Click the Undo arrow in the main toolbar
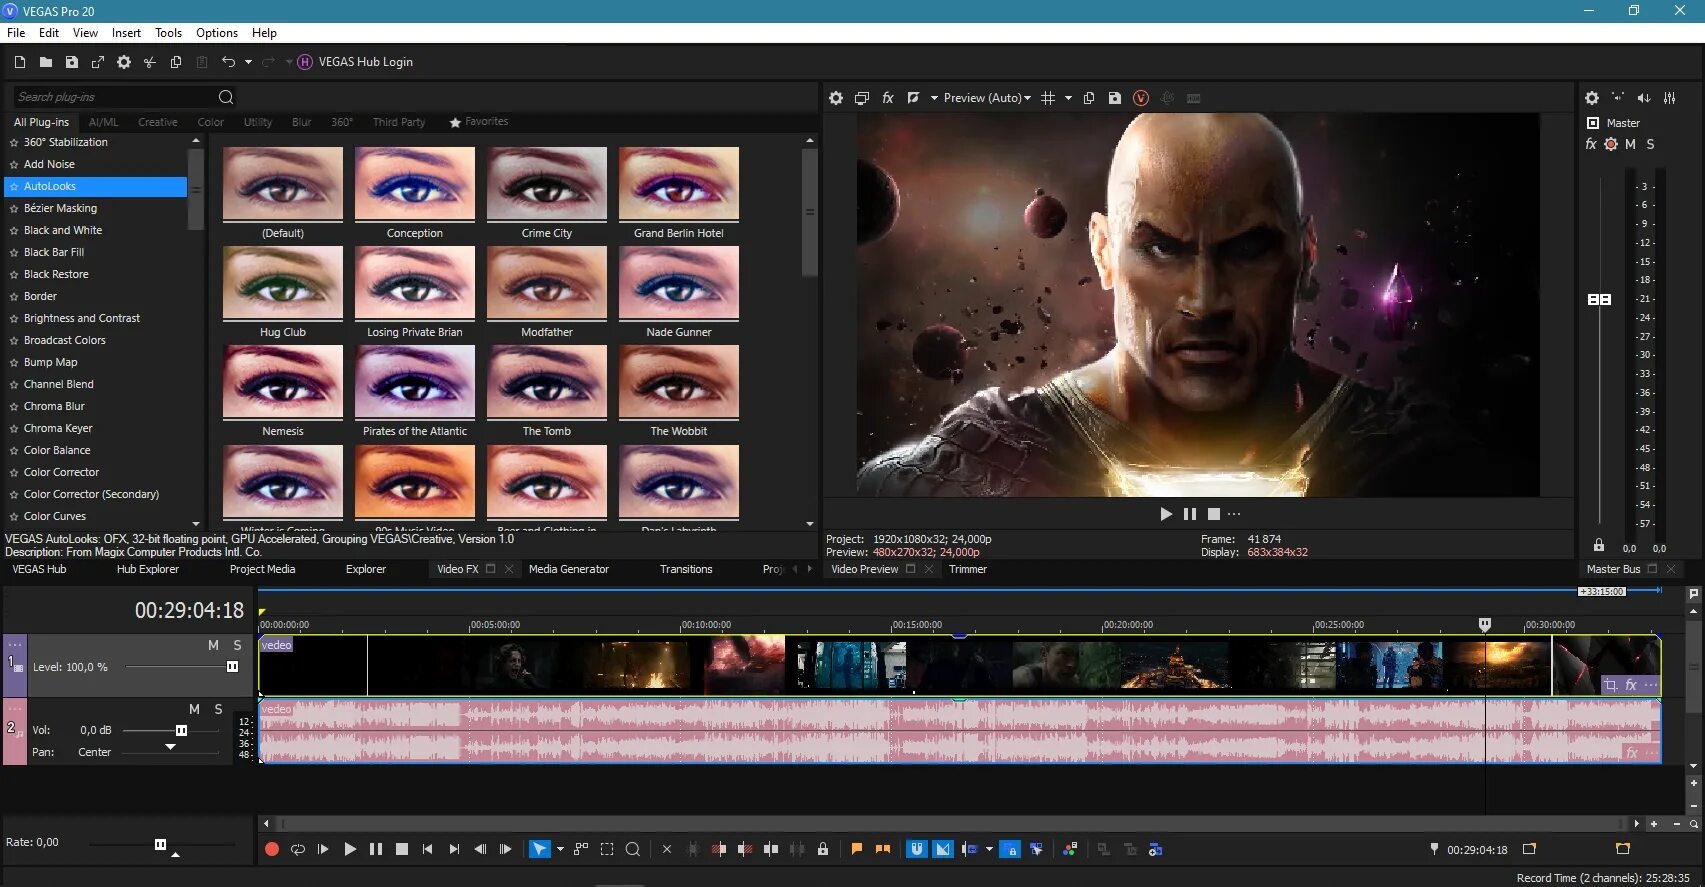 228,62
